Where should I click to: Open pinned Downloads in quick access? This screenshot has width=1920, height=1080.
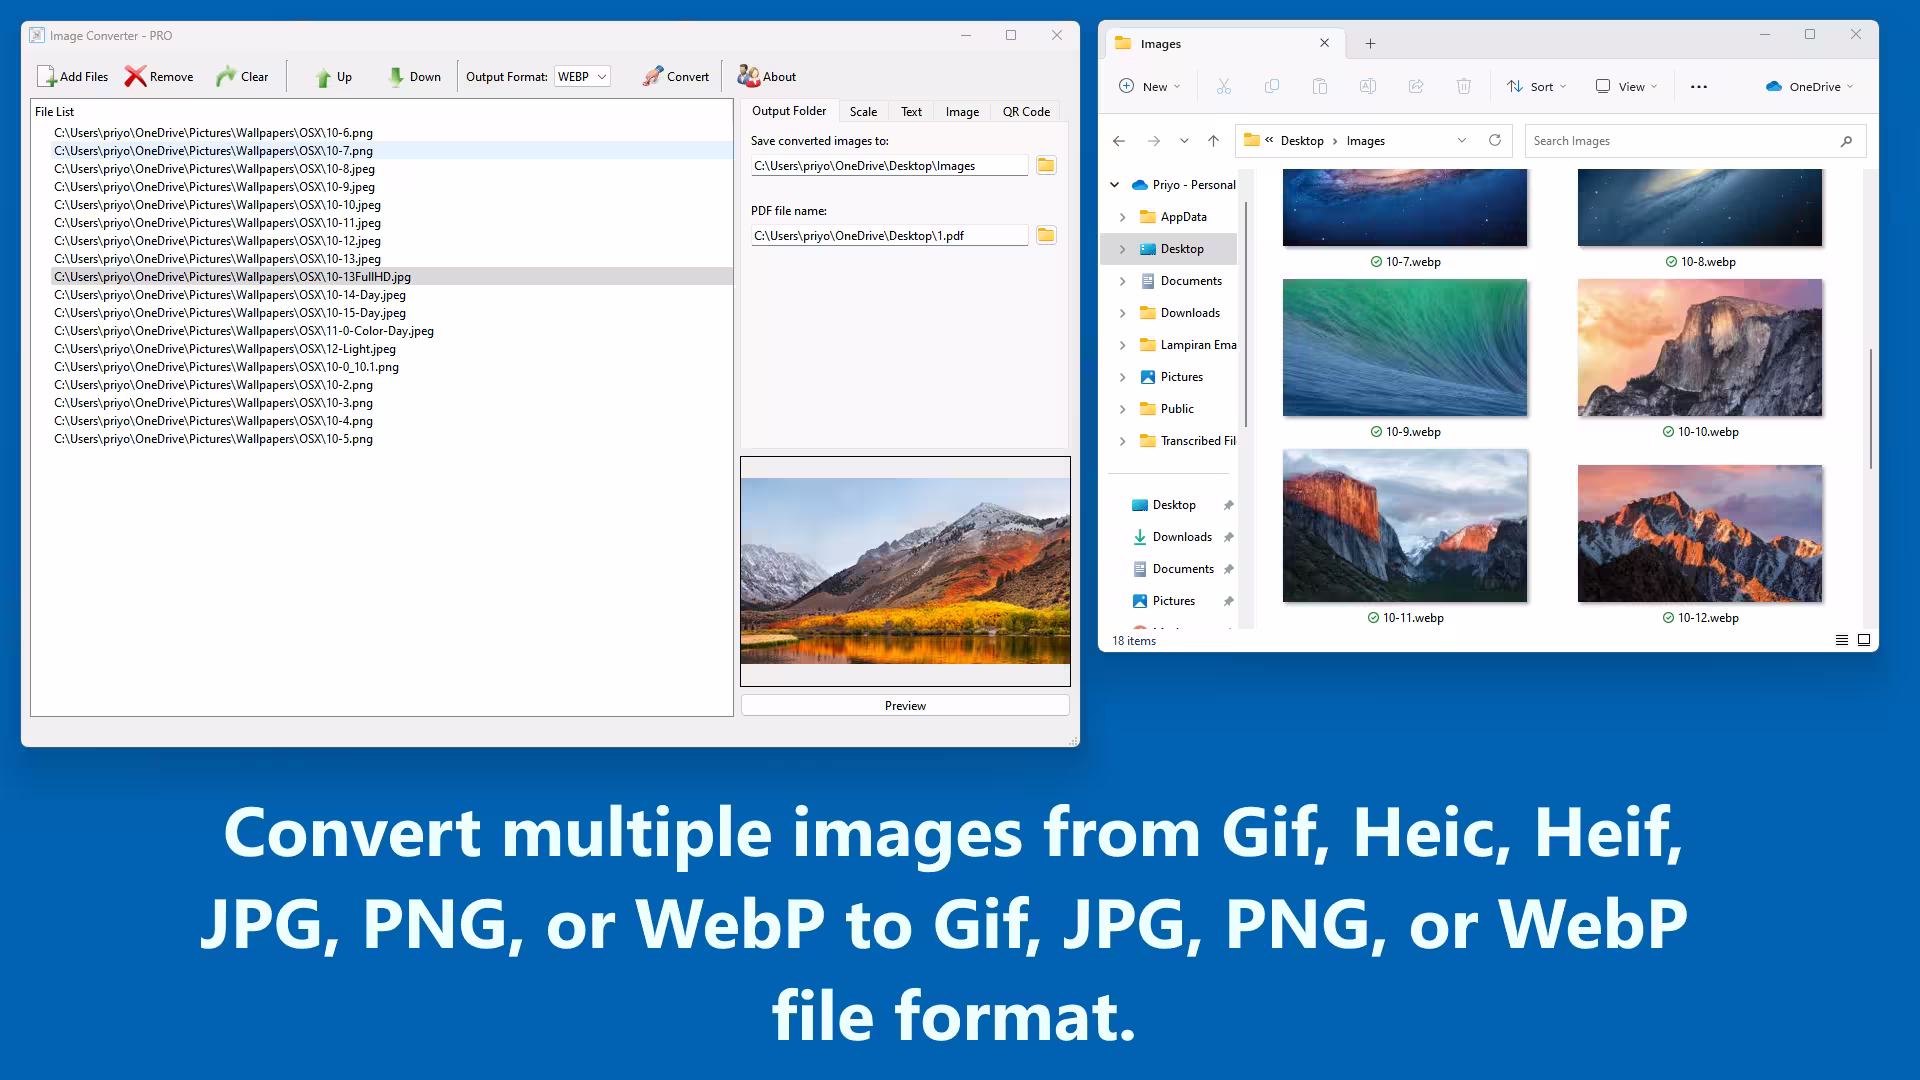1182,537
